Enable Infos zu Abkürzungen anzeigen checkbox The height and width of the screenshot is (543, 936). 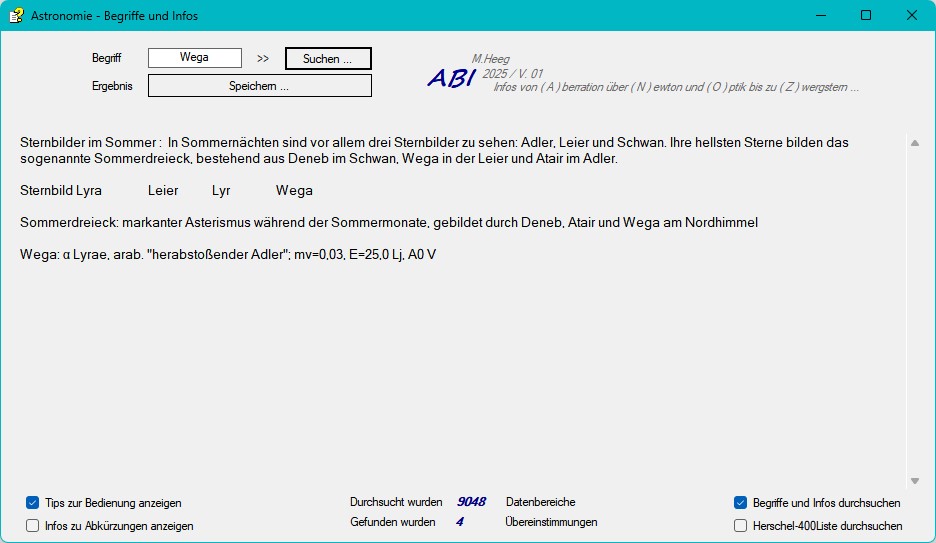pyautogui.click(x=32, y=525)
